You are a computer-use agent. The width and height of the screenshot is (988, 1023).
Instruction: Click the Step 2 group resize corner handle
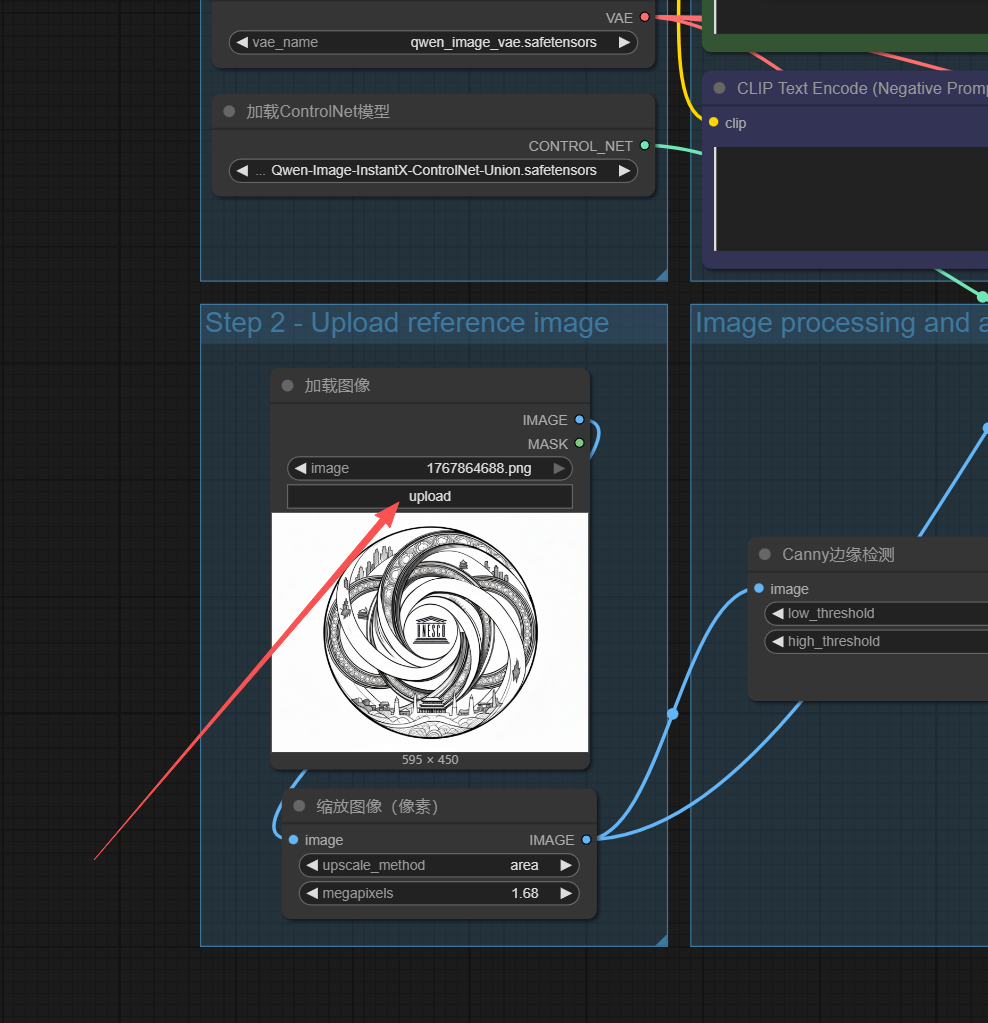click(x=661, y=940)
